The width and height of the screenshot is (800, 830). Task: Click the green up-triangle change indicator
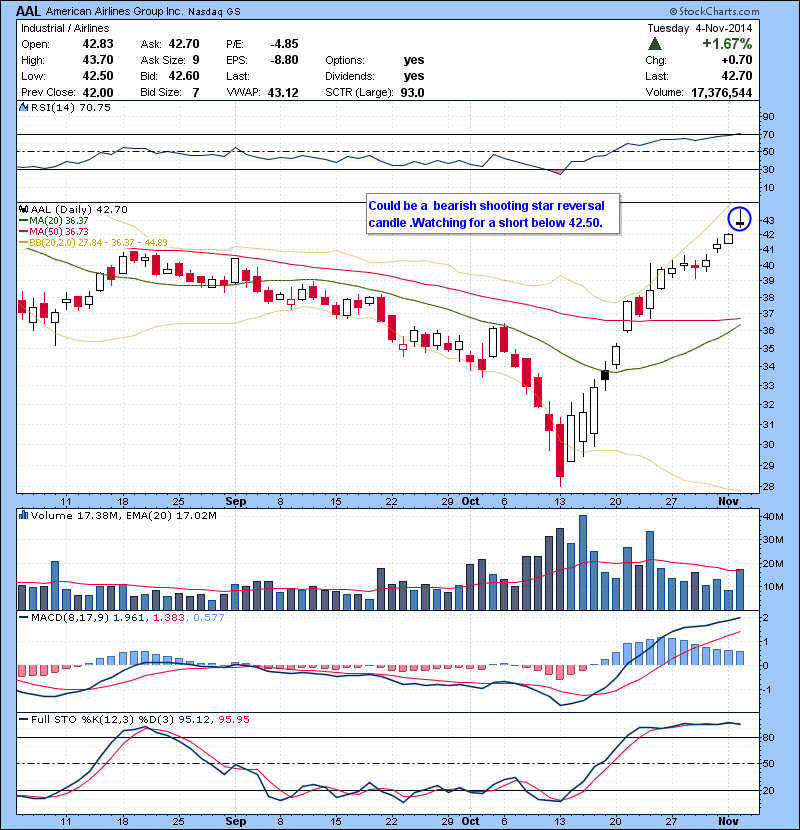tap(655, 44)
